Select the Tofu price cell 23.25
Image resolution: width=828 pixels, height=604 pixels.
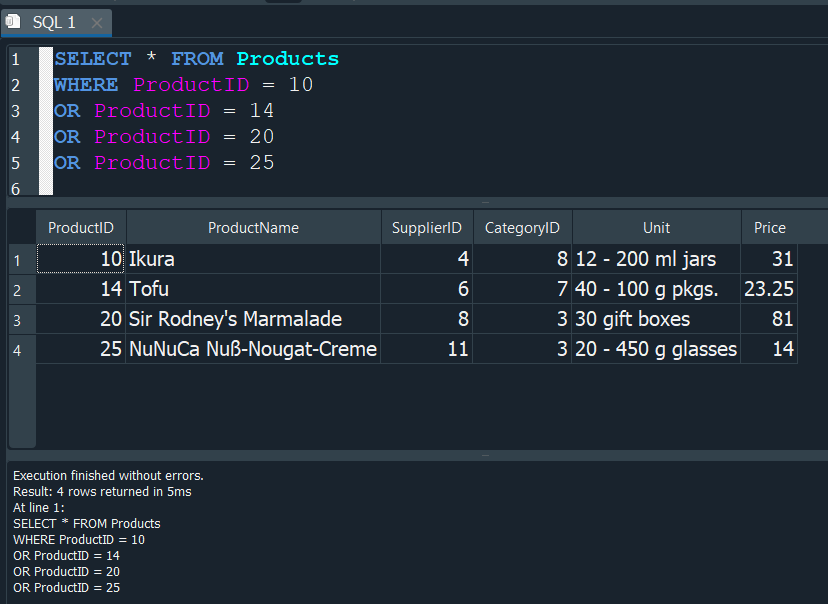coord(768,290)
